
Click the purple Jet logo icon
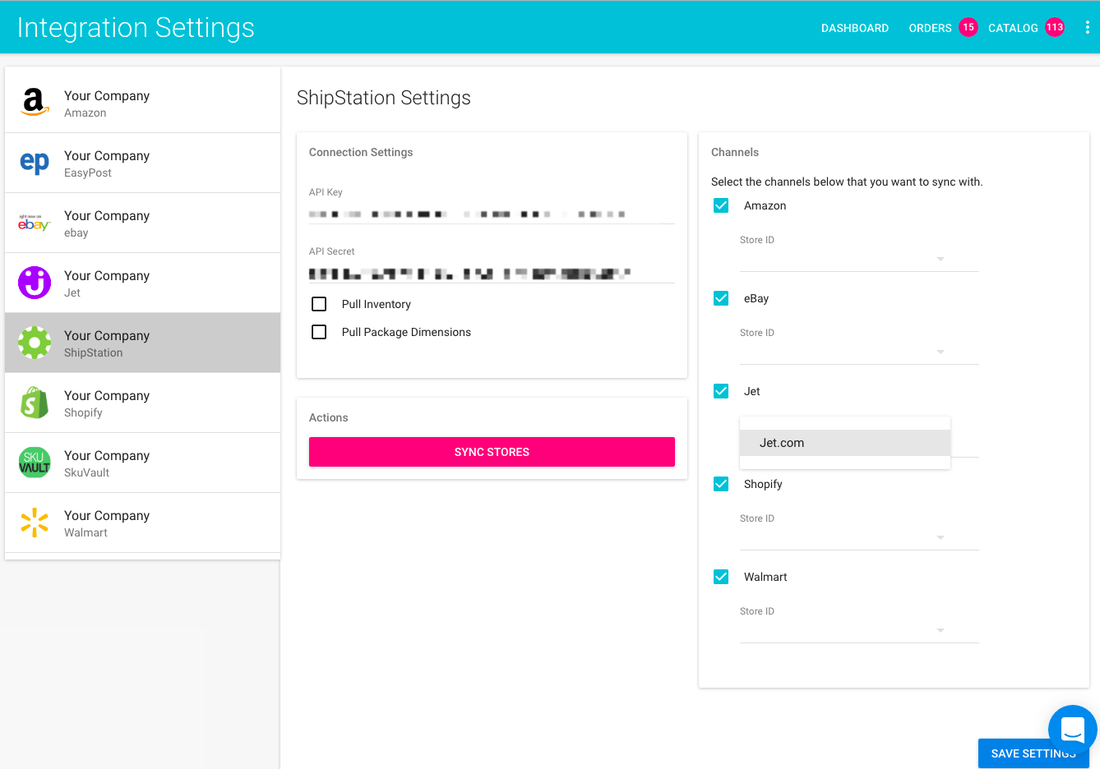(x=34, y=283)
